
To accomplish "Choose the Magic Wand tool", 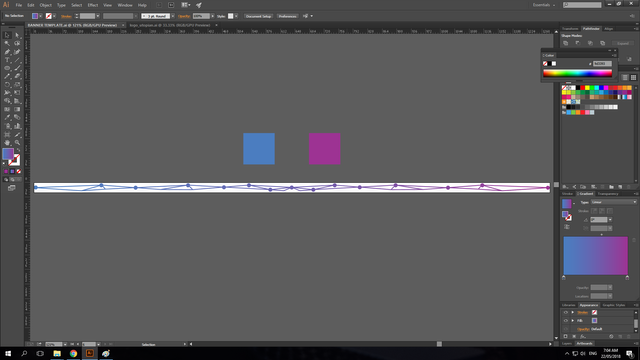I will point(7,43).
